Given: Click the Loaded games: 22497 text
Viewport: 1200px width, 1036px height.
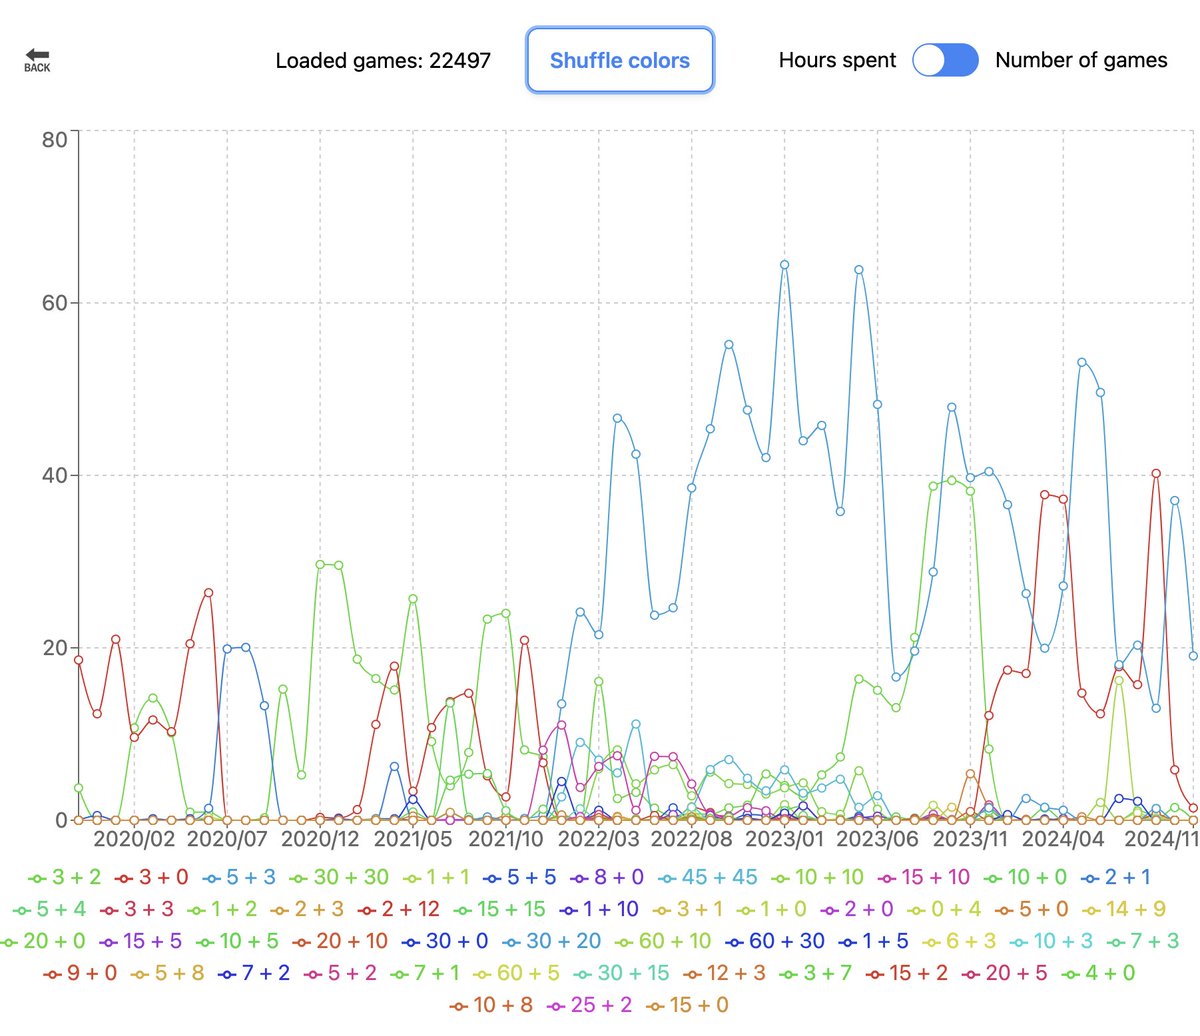Looking at the screenshot, I should (x=383, y=60).
